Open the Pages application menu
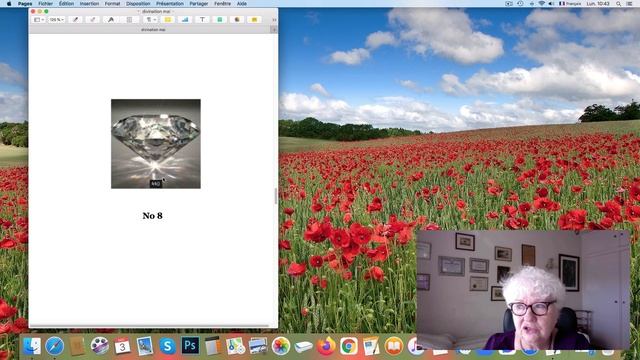The height and width of the screenshot is (360, 640). [x=25, y=3]
